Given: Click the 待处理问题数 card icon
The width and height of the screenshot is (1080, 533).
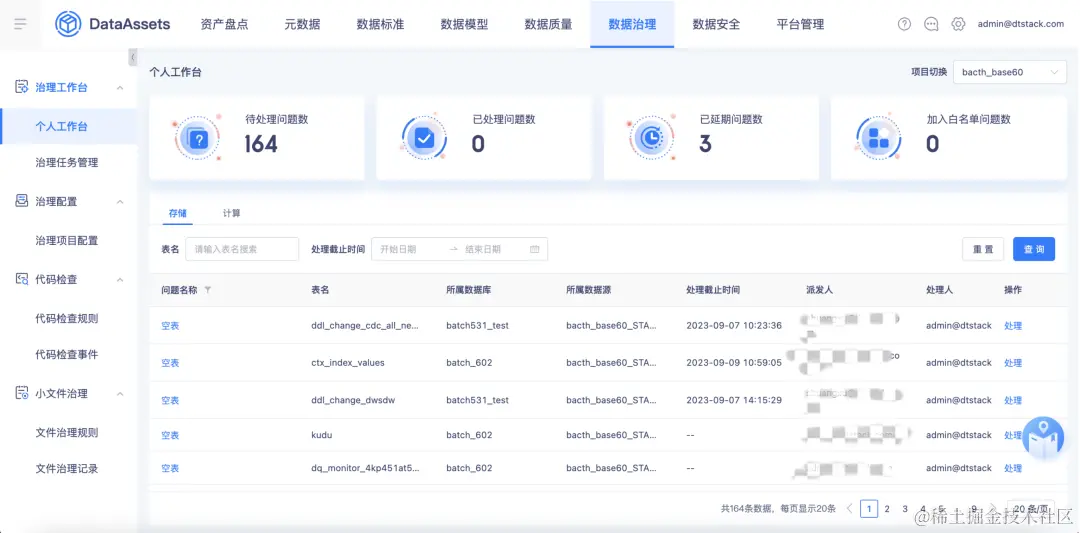Looking at the screenshot, I should (197, 138).
